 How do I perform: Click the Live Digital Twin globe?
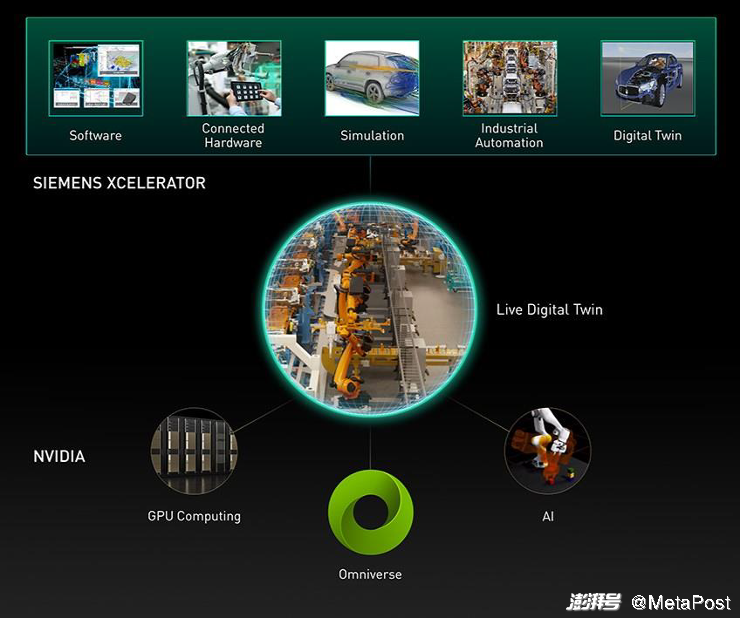[370, 310]
